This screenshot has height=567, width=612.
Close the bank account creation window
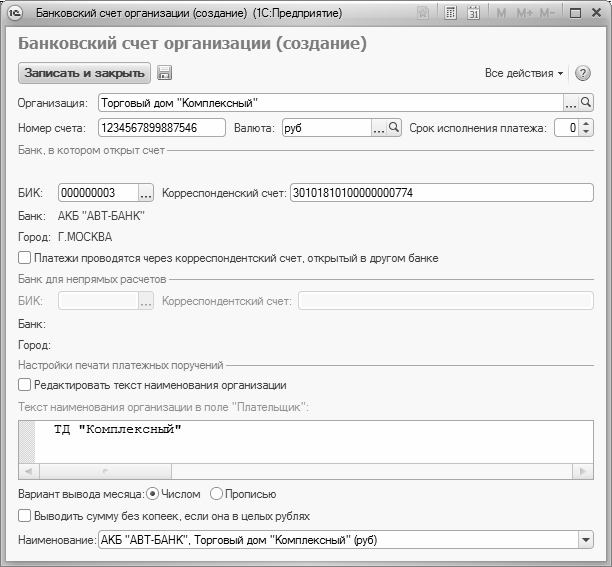(x=596, y=13)
